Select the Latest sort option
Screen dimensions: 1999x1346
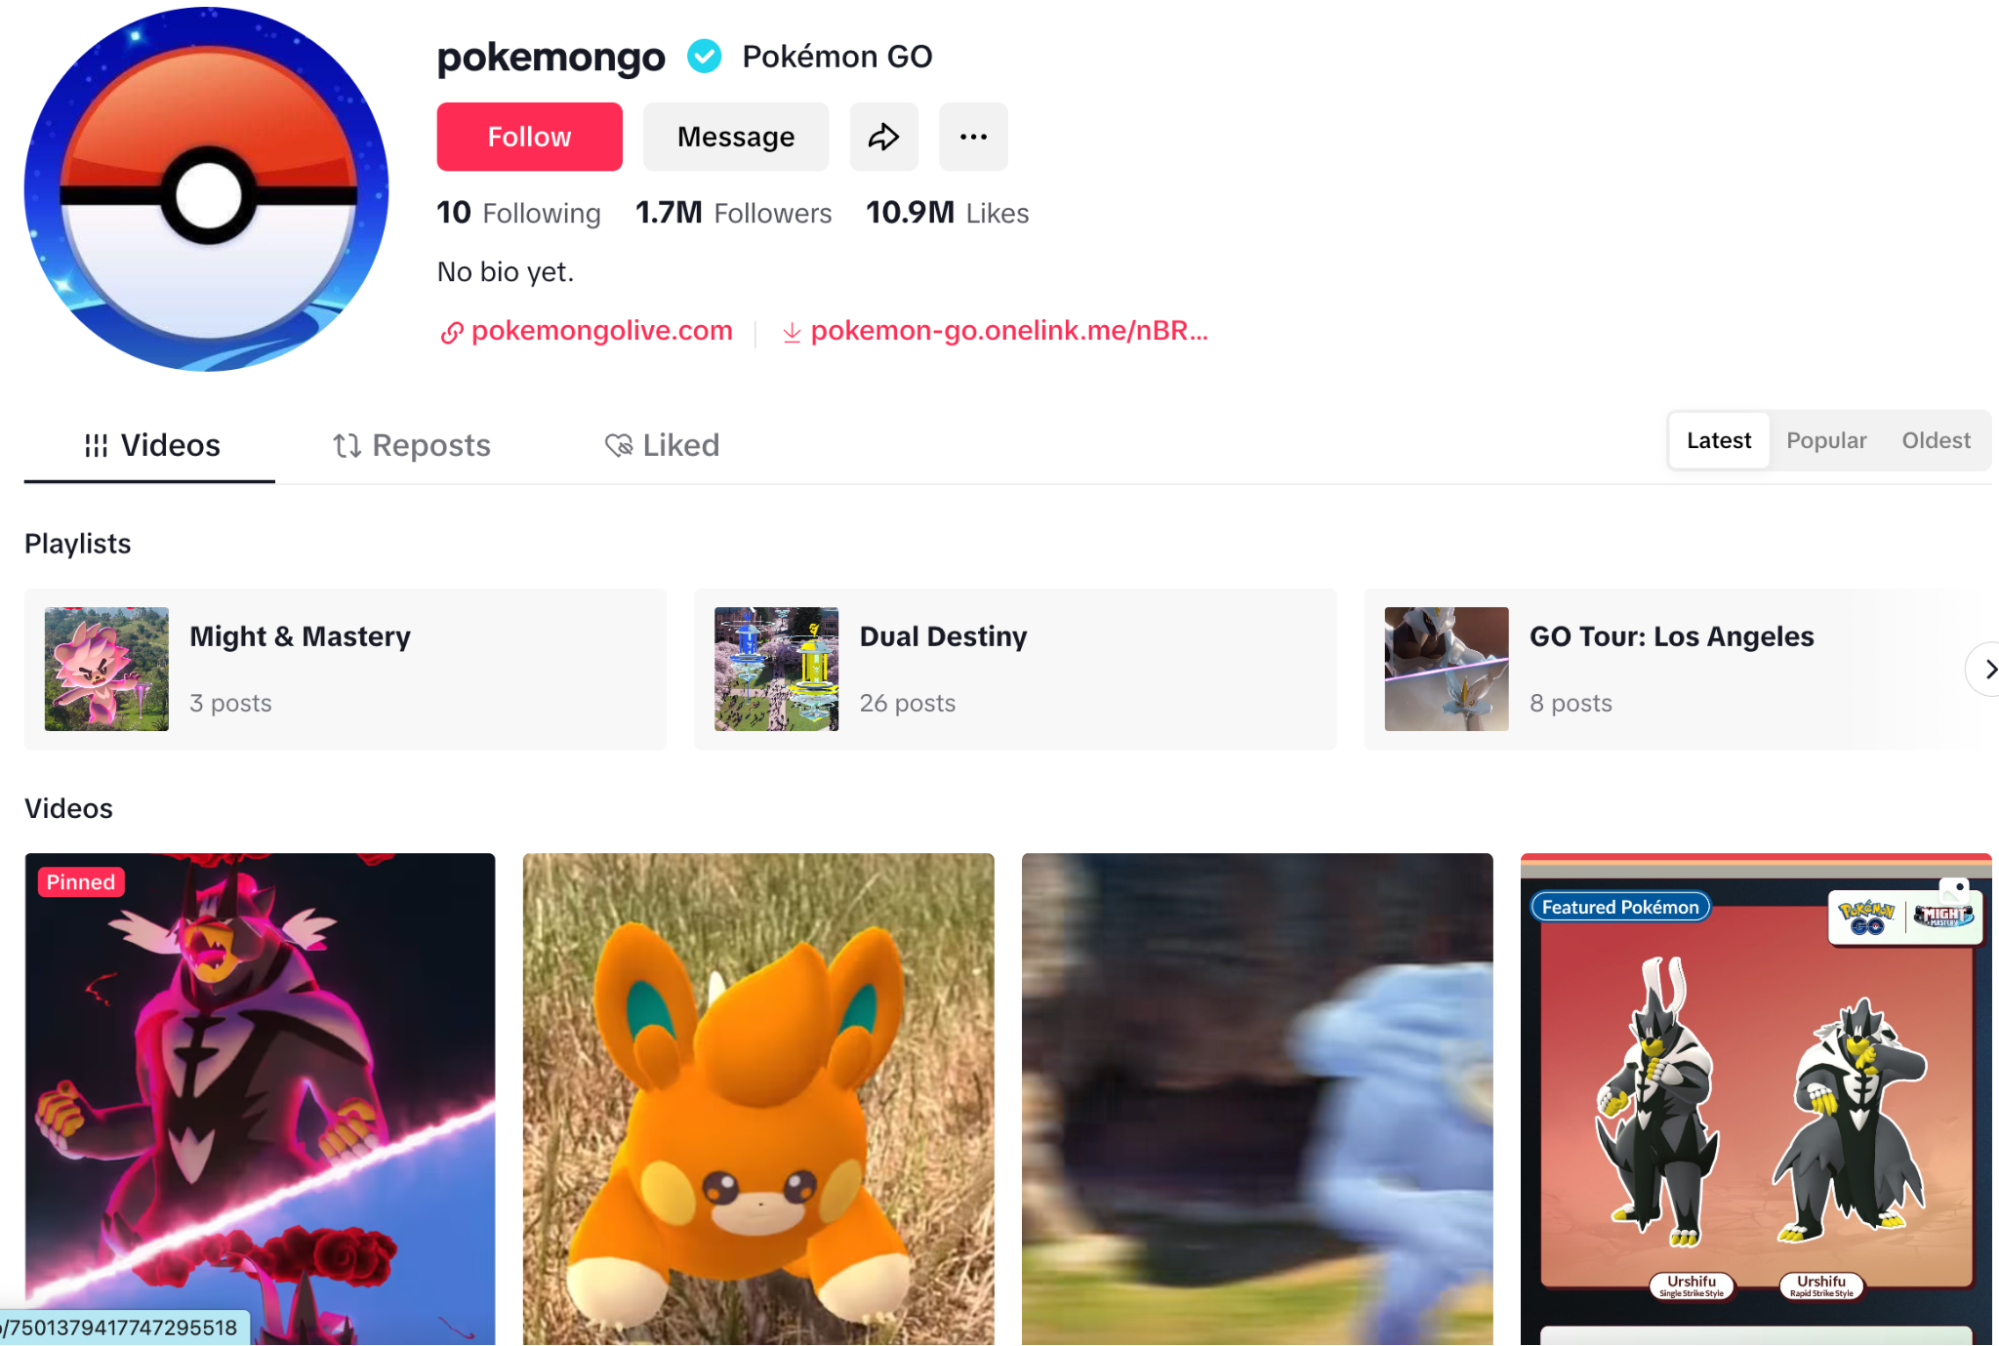click(1718, 440)
